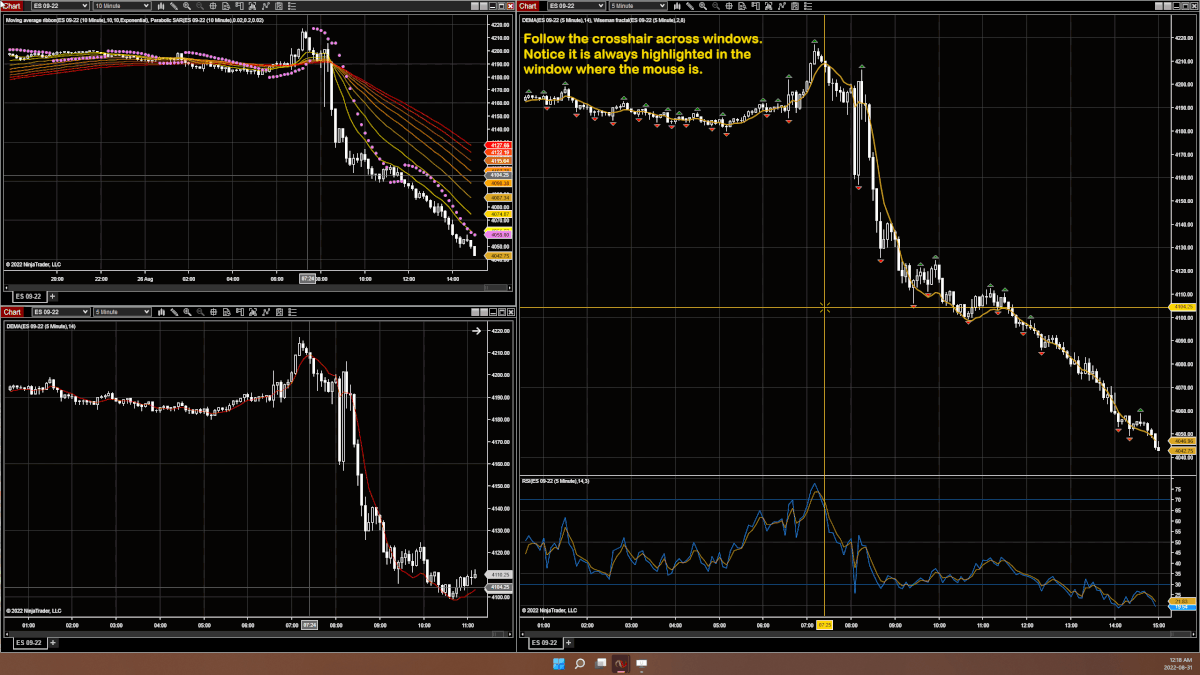Open Windows Start menu on the taskbar
This screenshot has width=1200, height=675.
click(x=558, y=664)
